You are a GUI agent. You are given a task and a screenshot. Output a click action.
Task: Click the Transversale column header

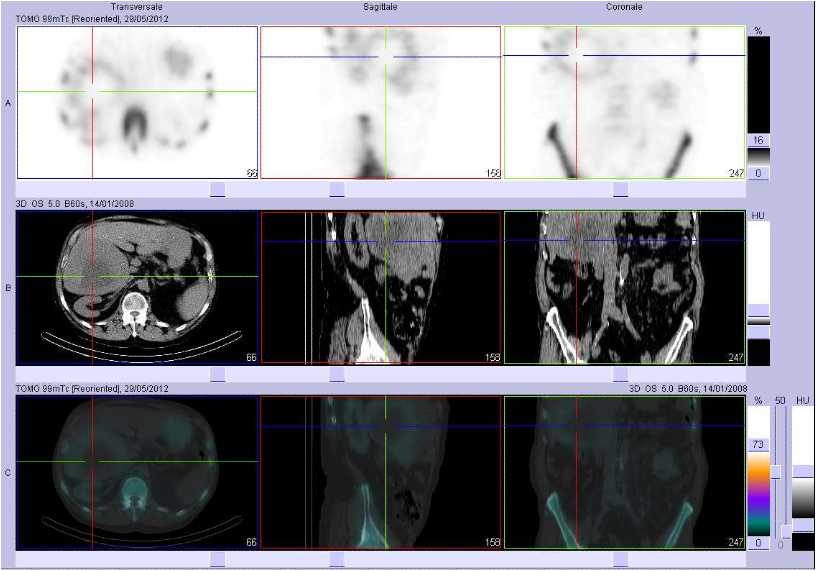click(x=136, y=7)
